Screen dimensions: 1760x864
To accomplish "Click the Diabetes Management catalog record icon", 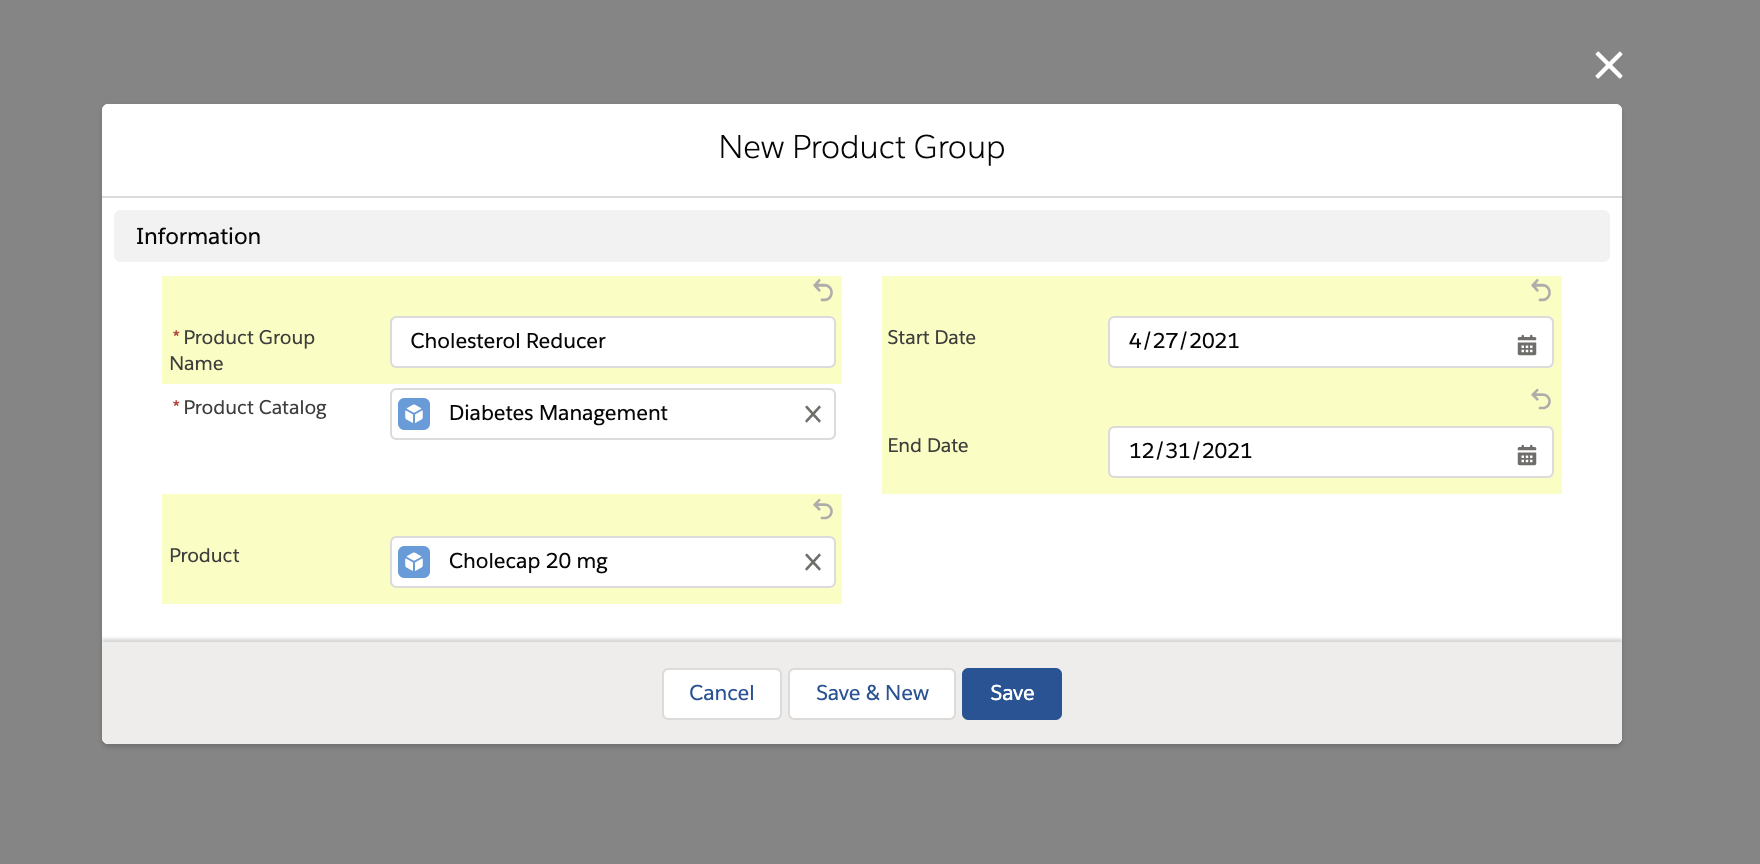I will point(414,414).
